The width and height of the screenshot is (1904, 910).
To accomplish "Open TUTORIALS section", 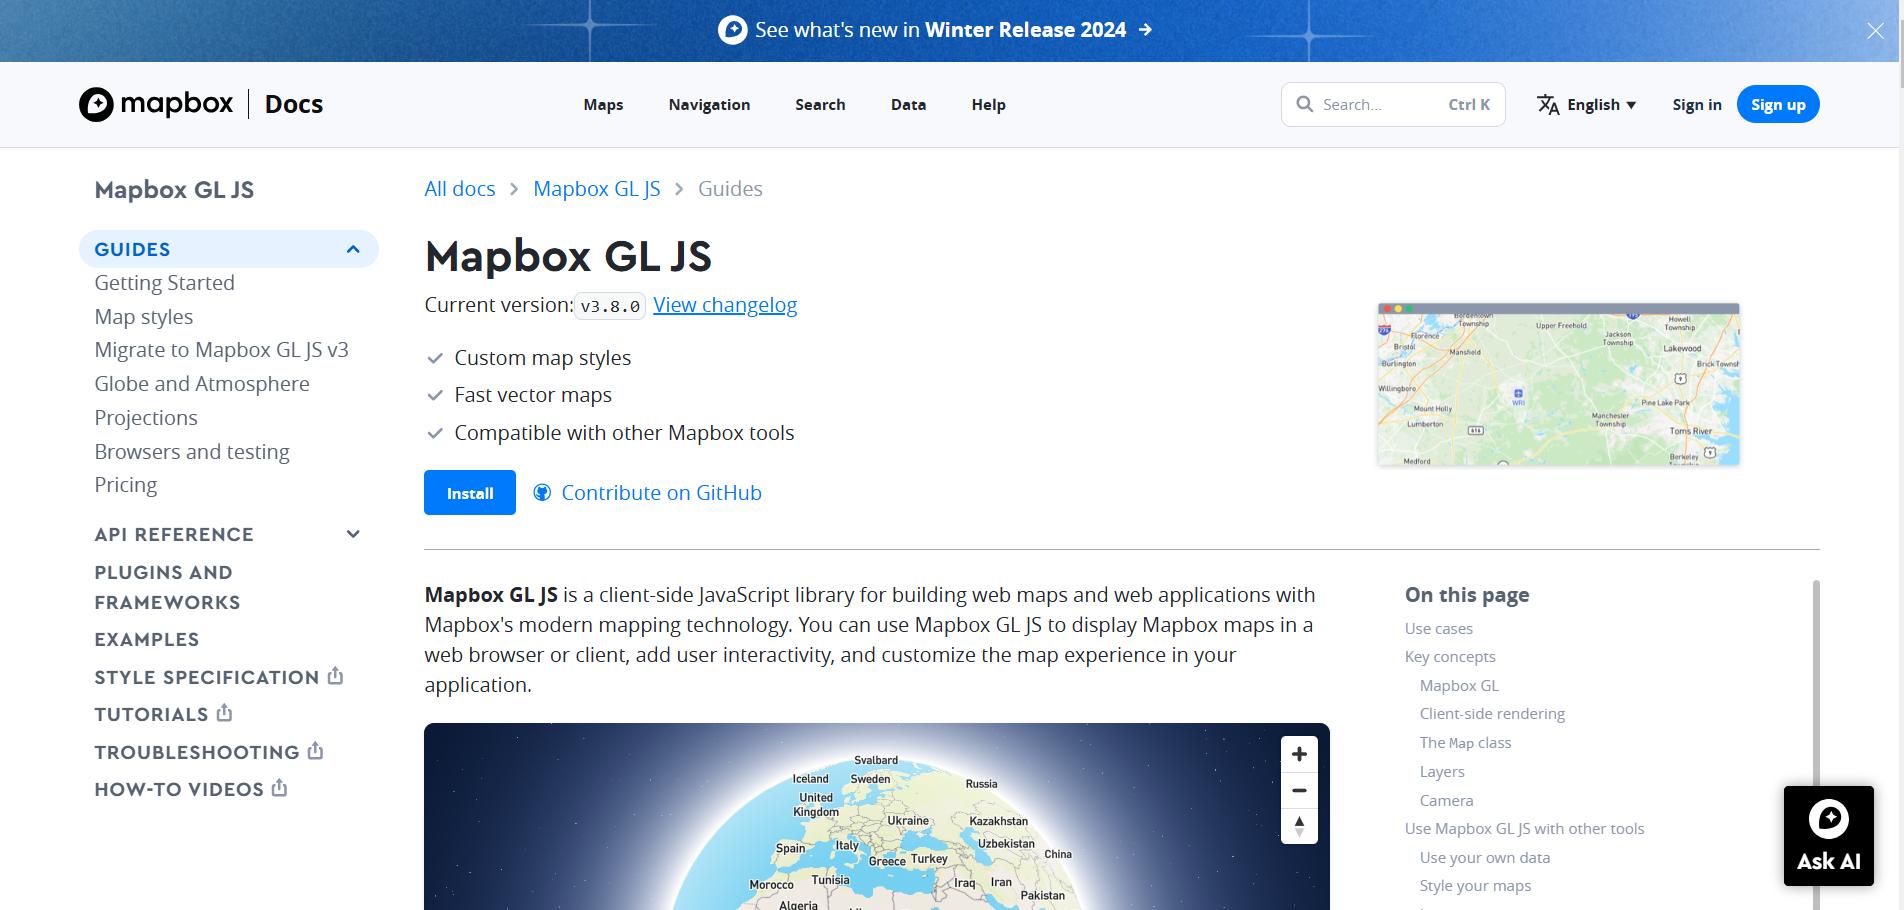I will tap(151, 714).
